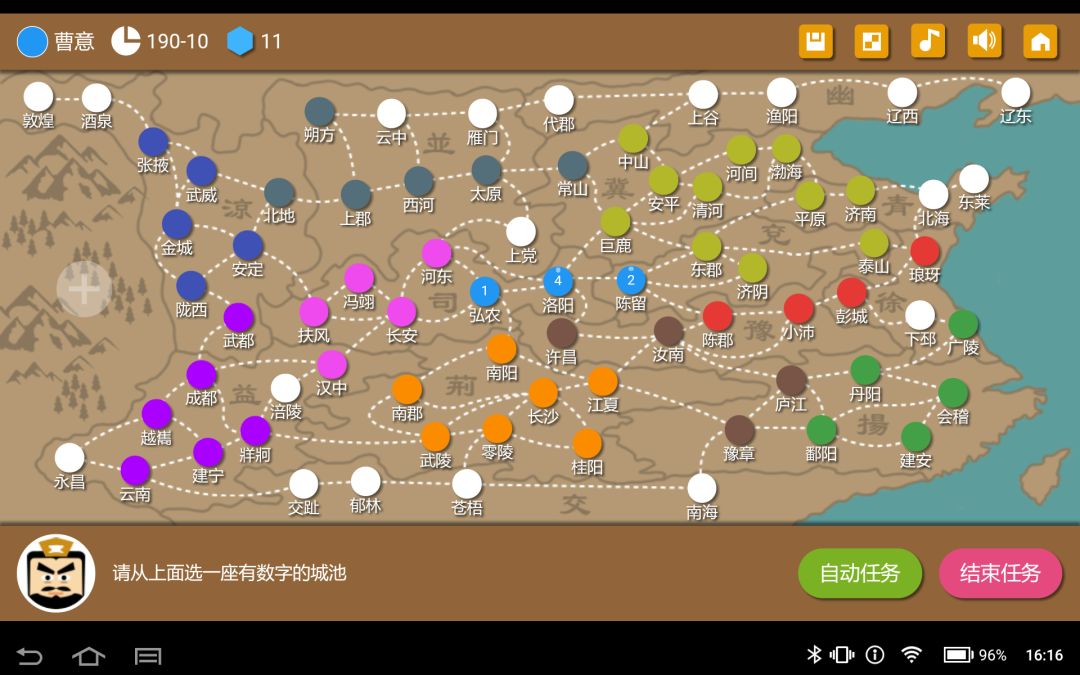This screenshot has width=1080, height=675.
Task: Select the white 北海 city node
Action: click(934, 194)
